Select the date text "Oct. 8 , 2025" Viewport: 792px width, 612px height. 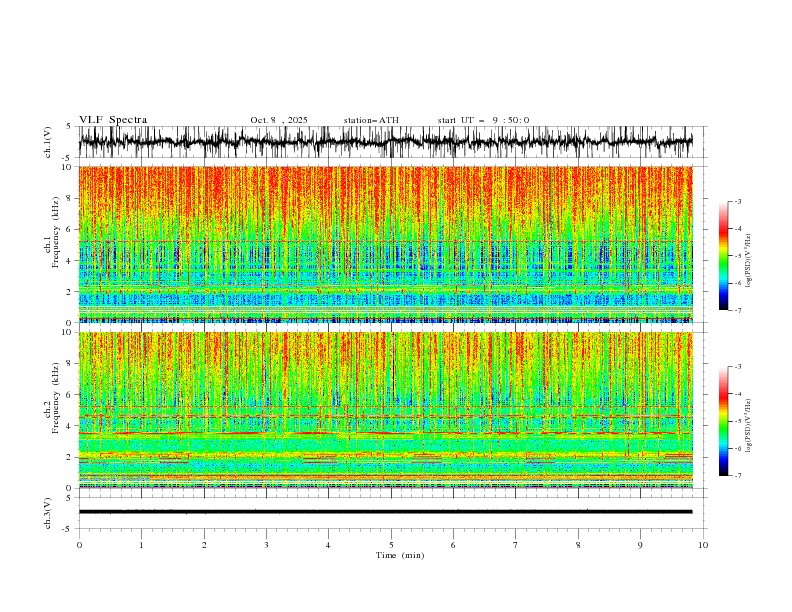279,120
